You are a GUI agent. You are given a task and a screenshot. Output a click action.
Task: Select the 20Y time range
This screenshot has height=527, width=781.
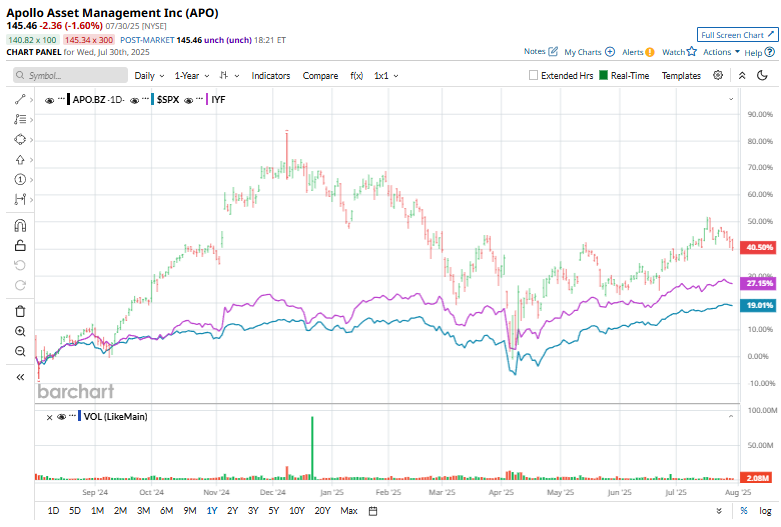(x=322, y=511)
